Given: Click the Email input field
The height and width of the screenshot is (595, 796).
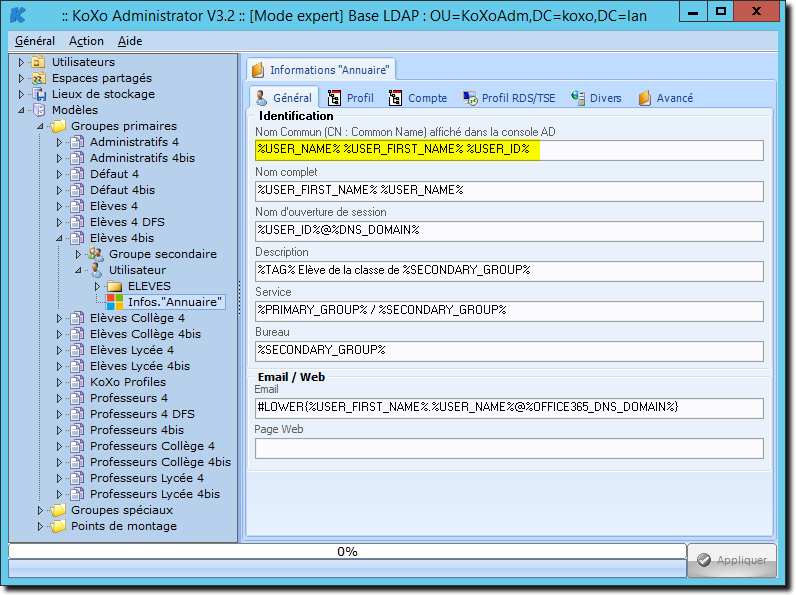Looking at the screenshot, I should coord(509,408).
